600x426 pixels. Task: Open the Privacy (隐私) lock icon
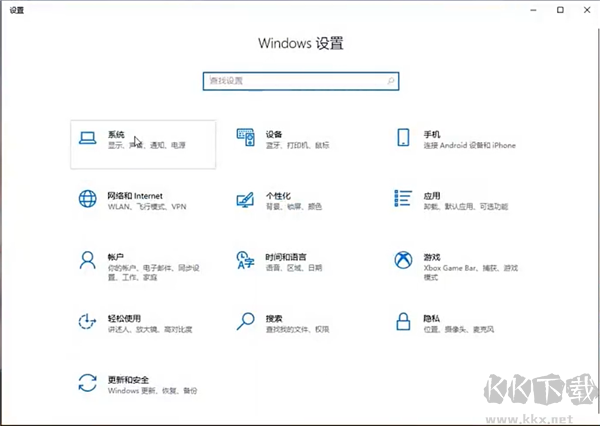[x=403, y=322]
